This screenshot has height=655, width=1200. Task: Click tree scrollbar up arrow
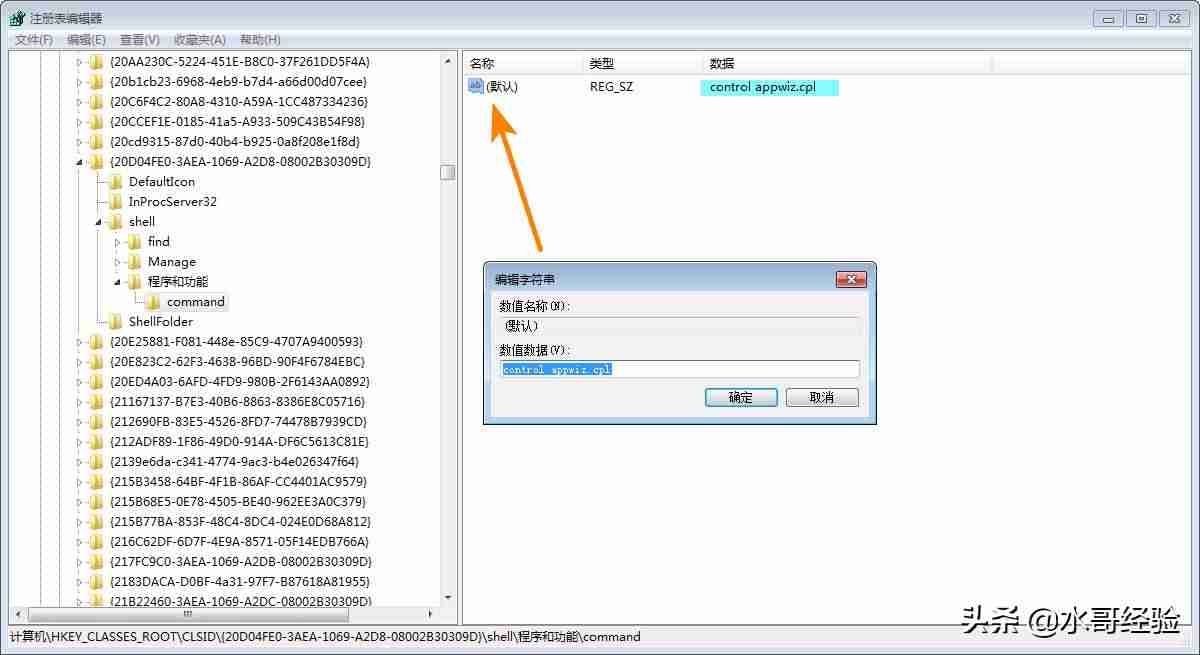(448, 60)
